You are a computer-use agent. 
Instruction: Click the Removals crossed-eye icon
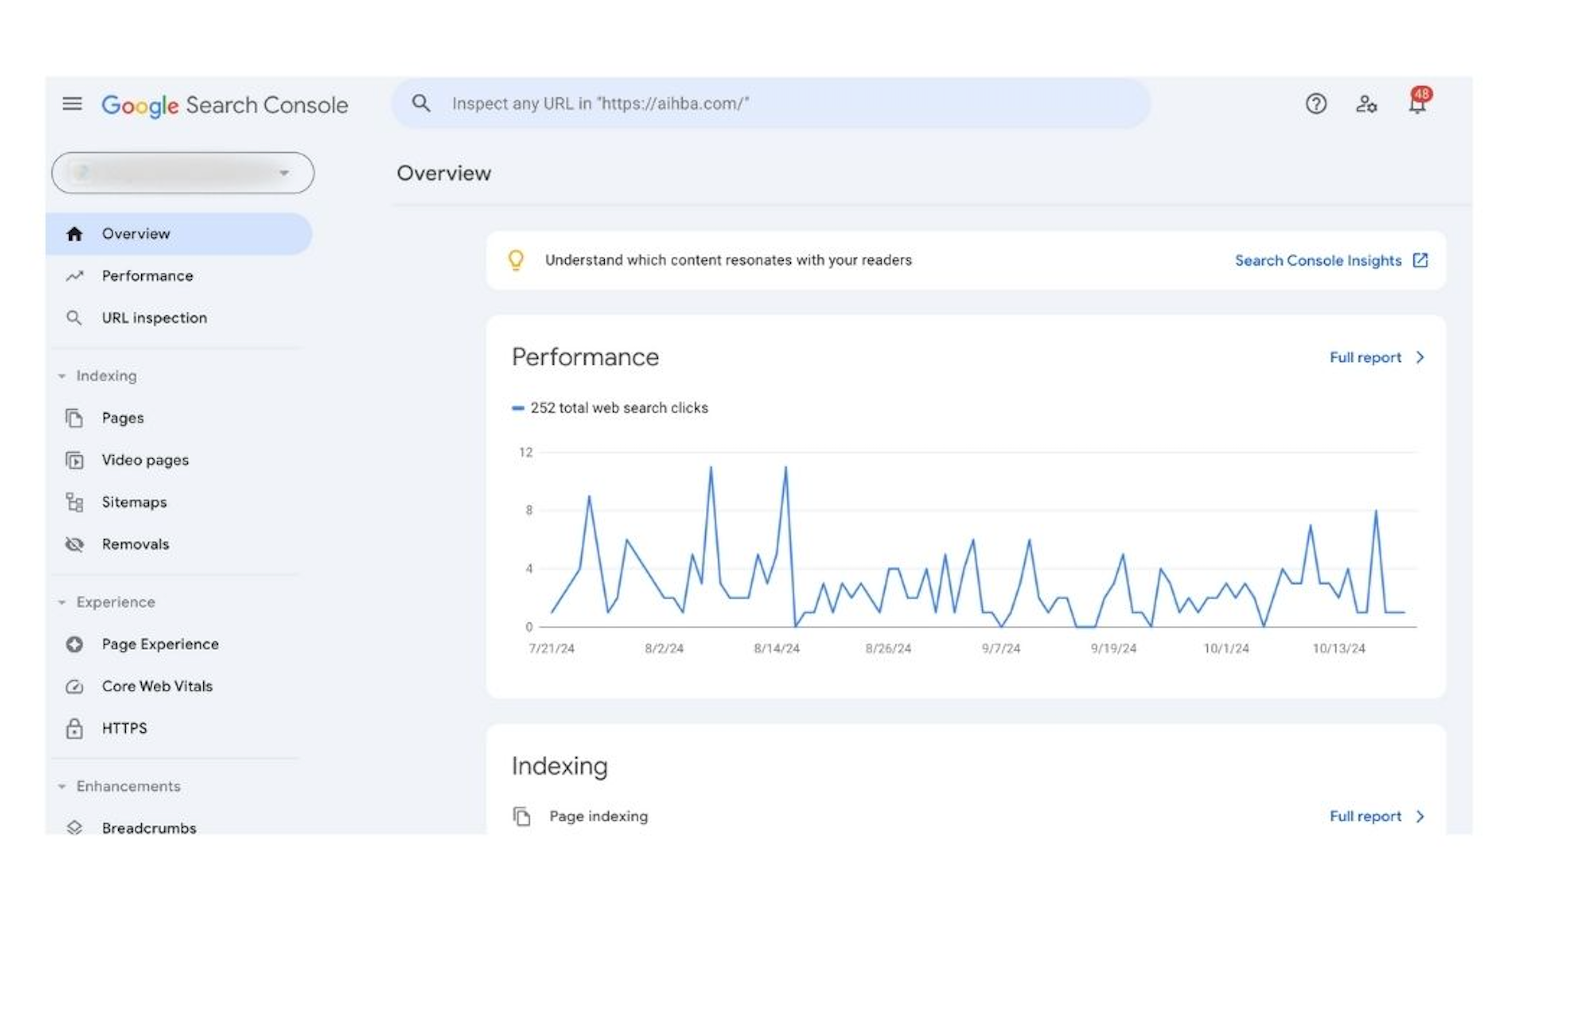click(74, 544)
